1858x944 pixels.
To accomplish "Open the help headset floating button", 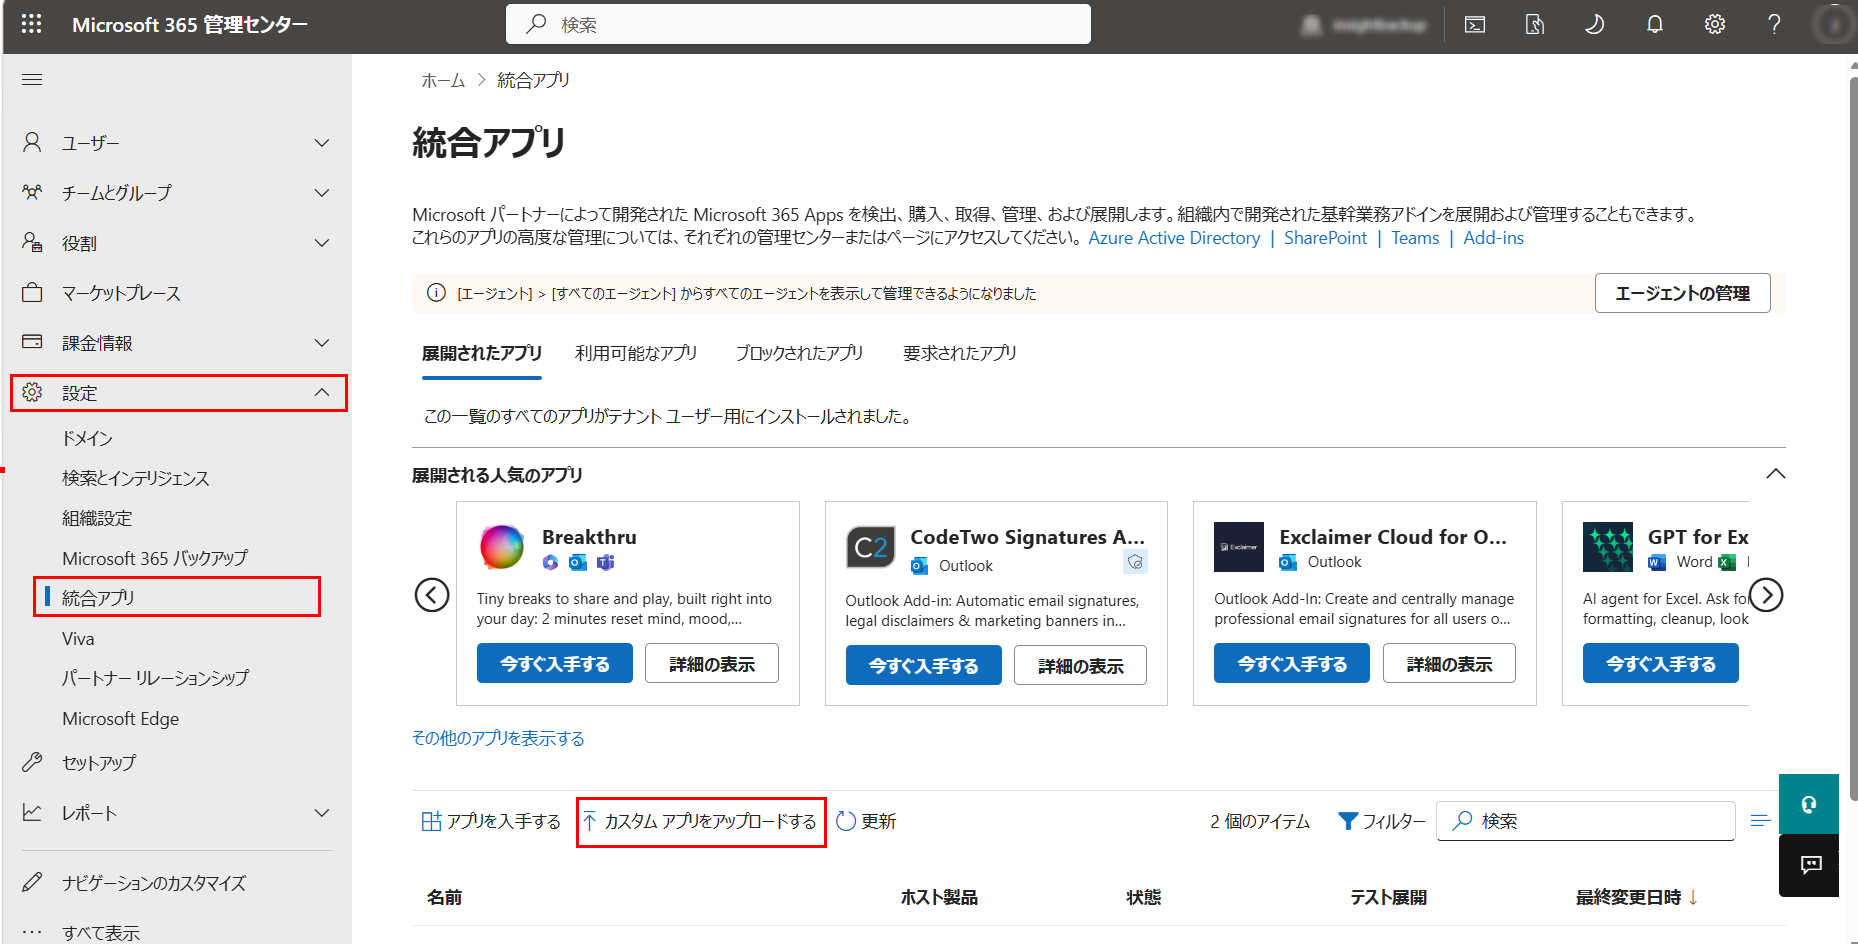I will [1809, 804].
